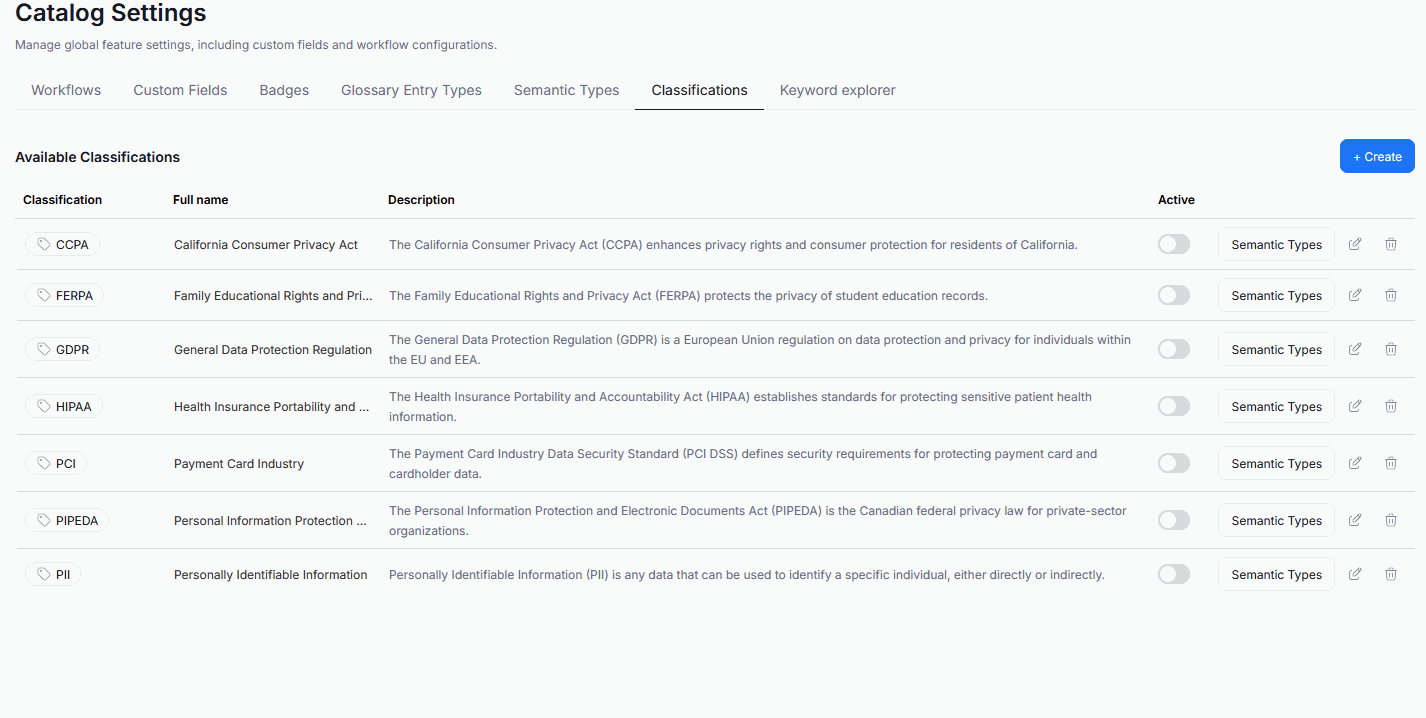The height and width of the screenshot is (718, 1426).
Task: Open Semantic Types for the FERPA row
Action: 1276,296
